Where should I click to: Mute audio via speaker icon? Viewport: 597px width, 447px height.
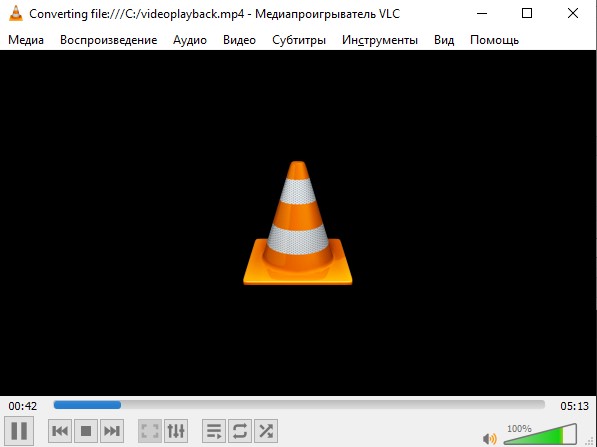click(489, 439)
